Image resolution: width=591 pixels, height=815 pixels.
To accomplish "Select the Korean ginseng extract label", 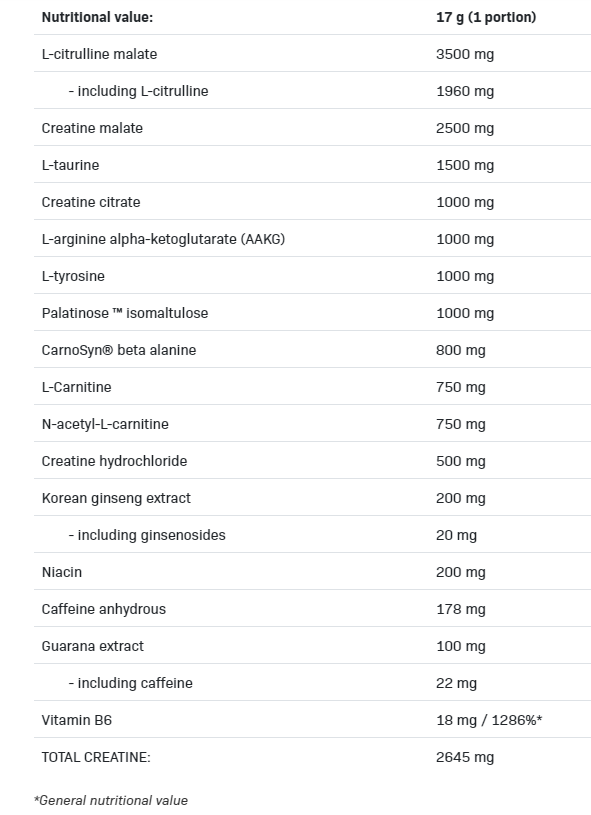I will [116, 498].
